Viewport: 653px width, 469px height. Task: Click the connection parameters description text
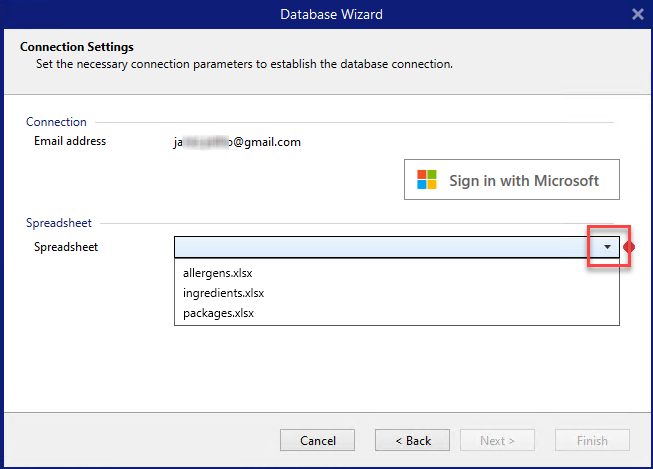pos(243,64)
